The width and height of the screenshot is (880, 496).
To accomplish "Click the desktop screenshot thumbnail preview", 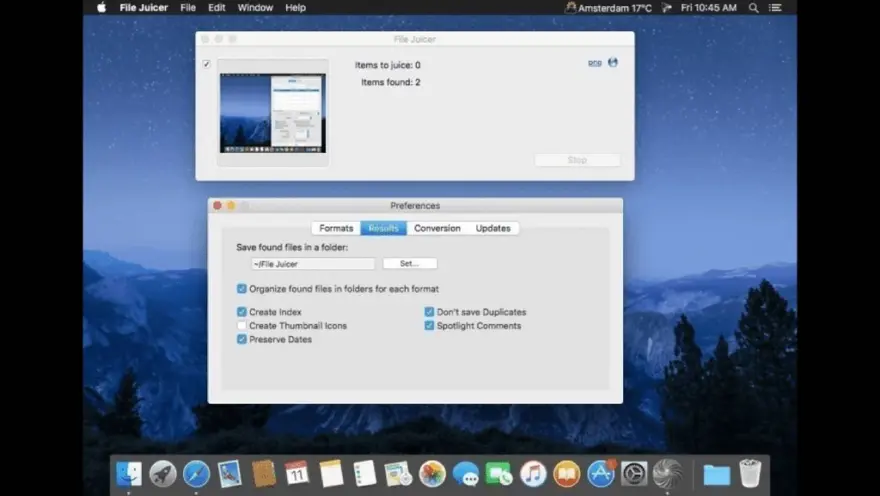I will click(273, 113).
